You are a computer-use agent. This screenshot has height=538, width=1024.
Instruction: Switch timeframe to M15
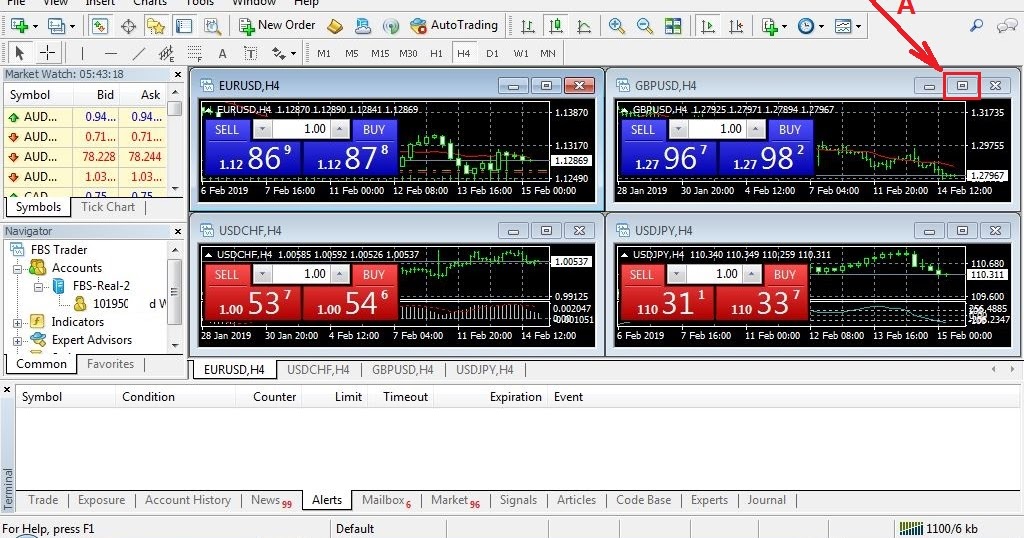380,54
